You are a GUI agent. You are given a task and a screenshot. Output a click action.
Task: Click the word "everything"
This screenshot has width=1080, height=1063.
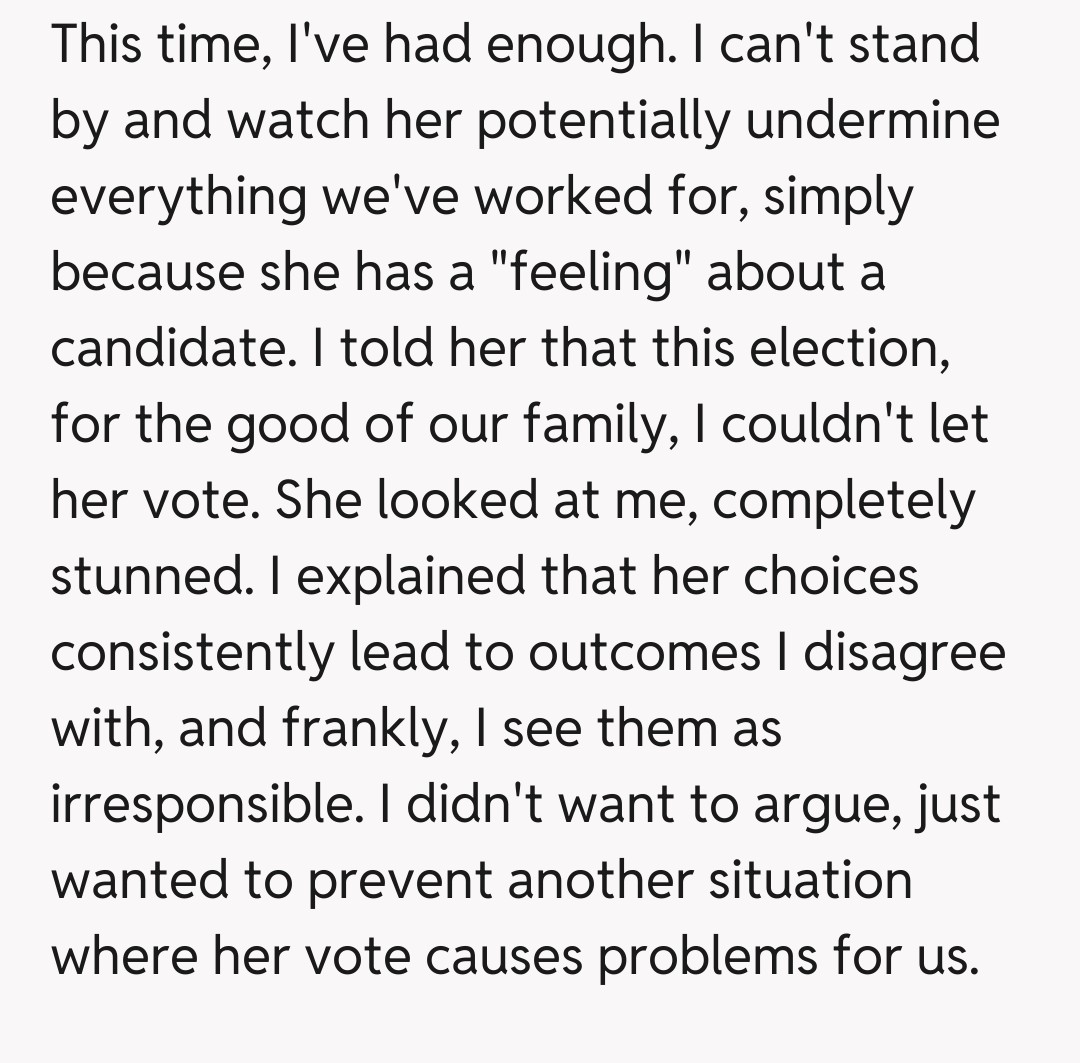(x=180, y=198)
